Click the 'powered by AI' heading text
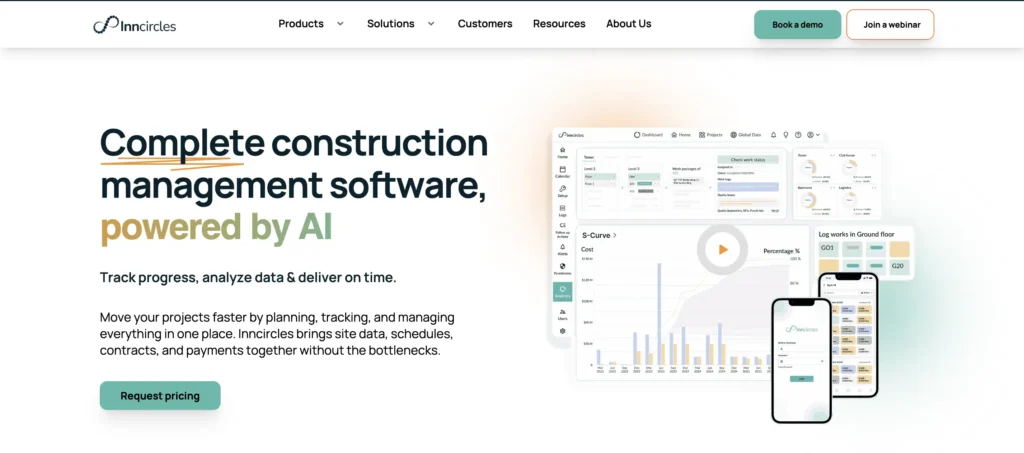Viewport: 1024px width, 453px height. [216, 226]
